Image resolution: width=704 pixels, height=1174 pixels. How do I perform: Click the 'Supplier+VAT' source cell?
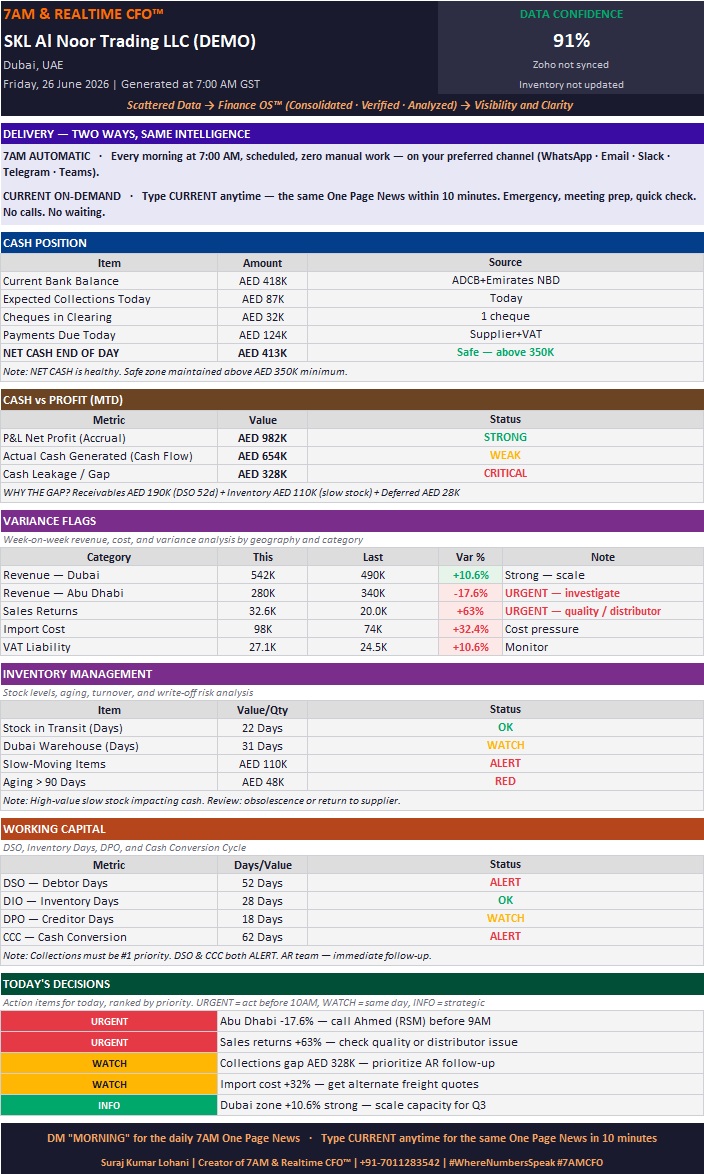coord(506,335)
